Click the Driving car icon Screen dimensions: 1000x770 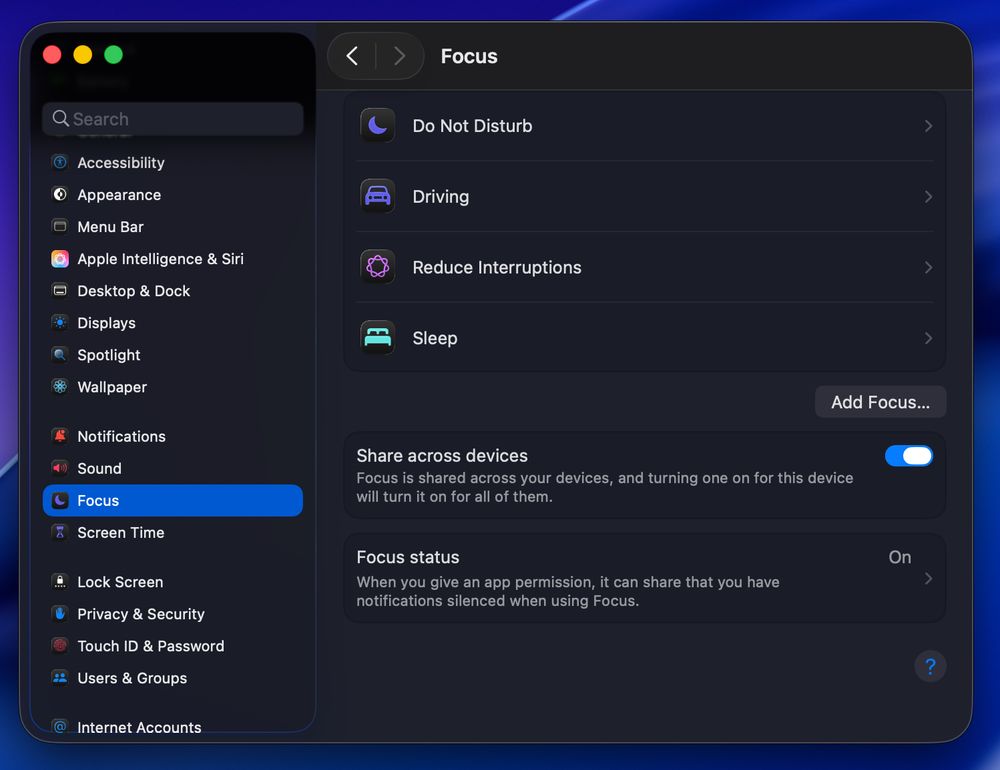point(378,196)
